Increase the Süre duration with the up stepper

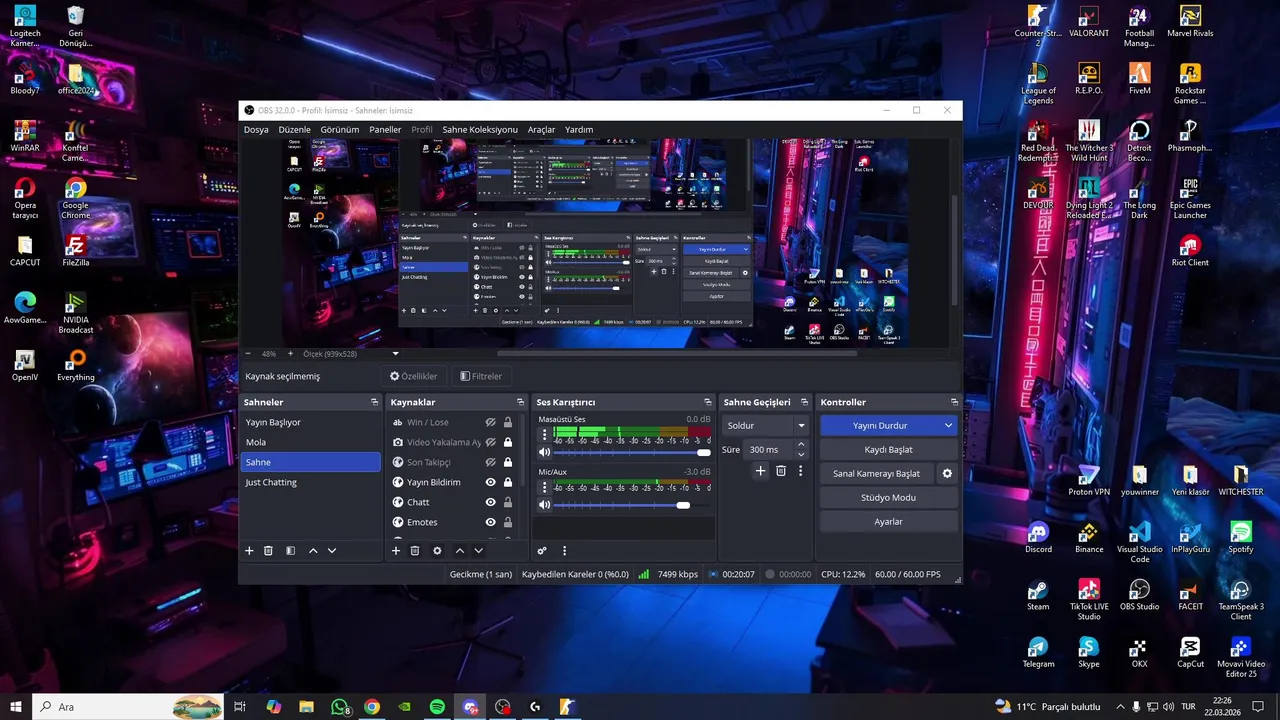[801, 445]
